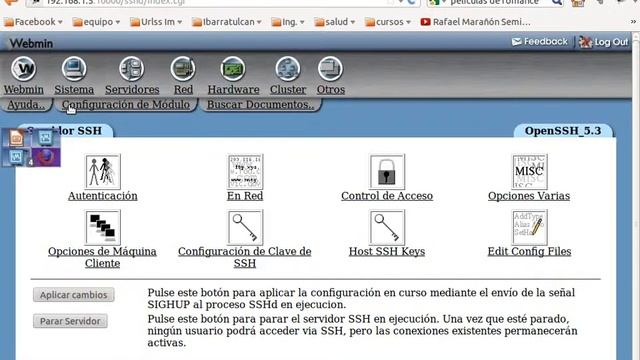Click the Feedback link in Webmin header
The image size is (640, 360).
(x=545, y=42)
